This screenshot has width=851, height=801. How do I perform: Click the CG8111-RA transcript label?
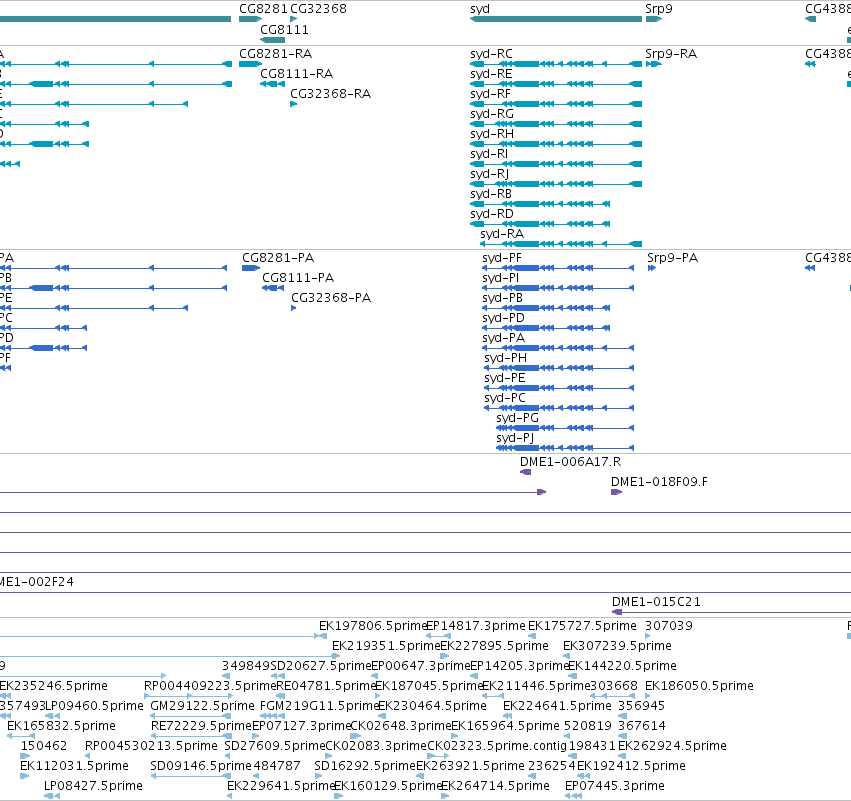click(296, 74)
